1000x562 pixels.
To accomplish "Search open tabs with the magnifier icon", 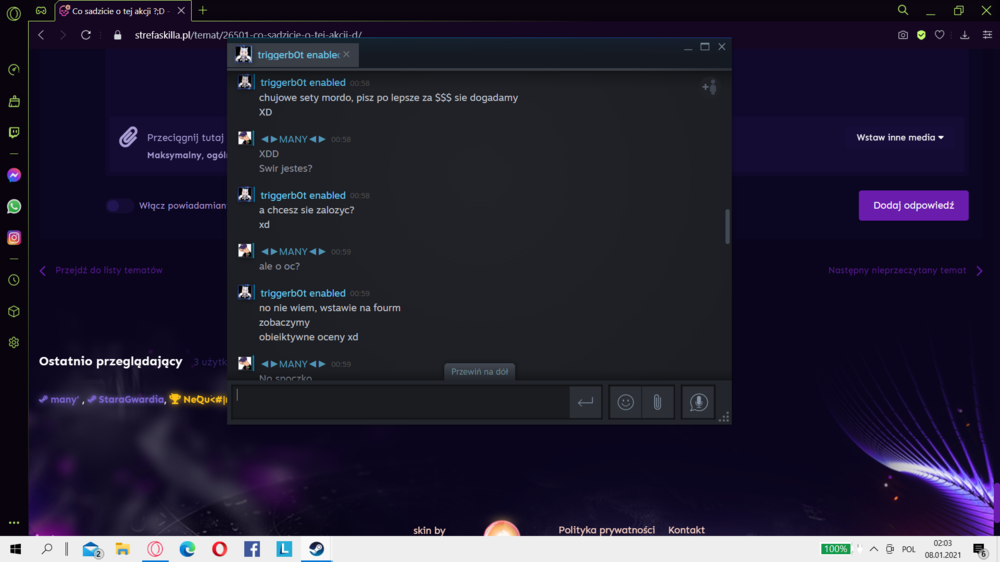I will [902, 10].
